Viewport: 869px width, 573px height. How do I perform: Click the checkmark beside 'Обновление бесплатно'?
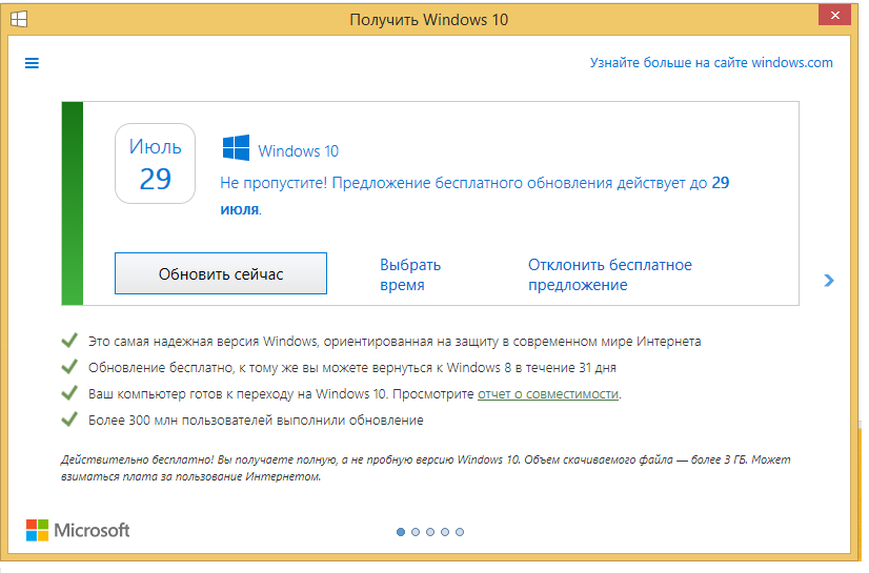point(69,366)
